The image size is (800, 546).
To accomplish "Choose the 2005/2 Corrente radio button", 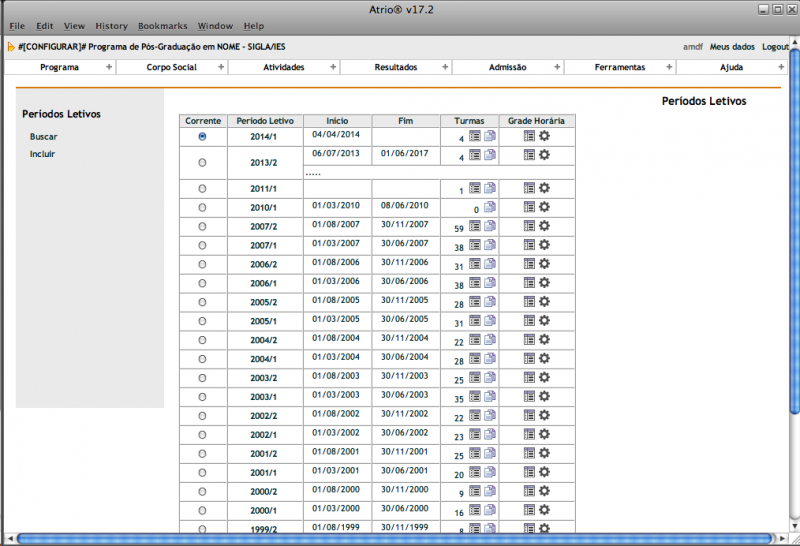I will coord(203,302).
